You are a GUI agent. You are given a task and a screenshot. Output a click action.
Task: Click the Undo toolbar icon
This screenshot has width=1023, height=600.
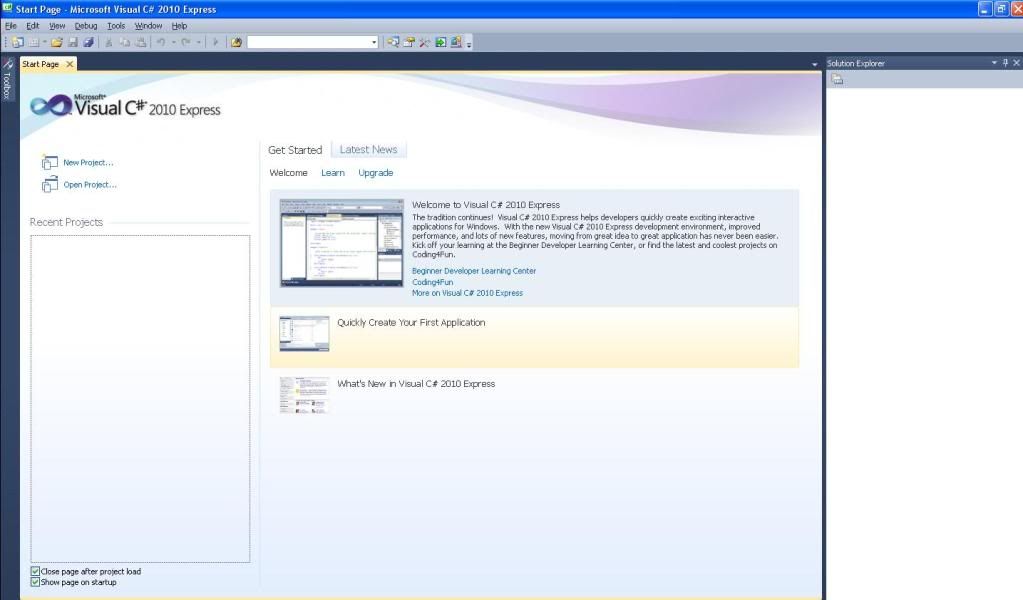tap(160, 42)
